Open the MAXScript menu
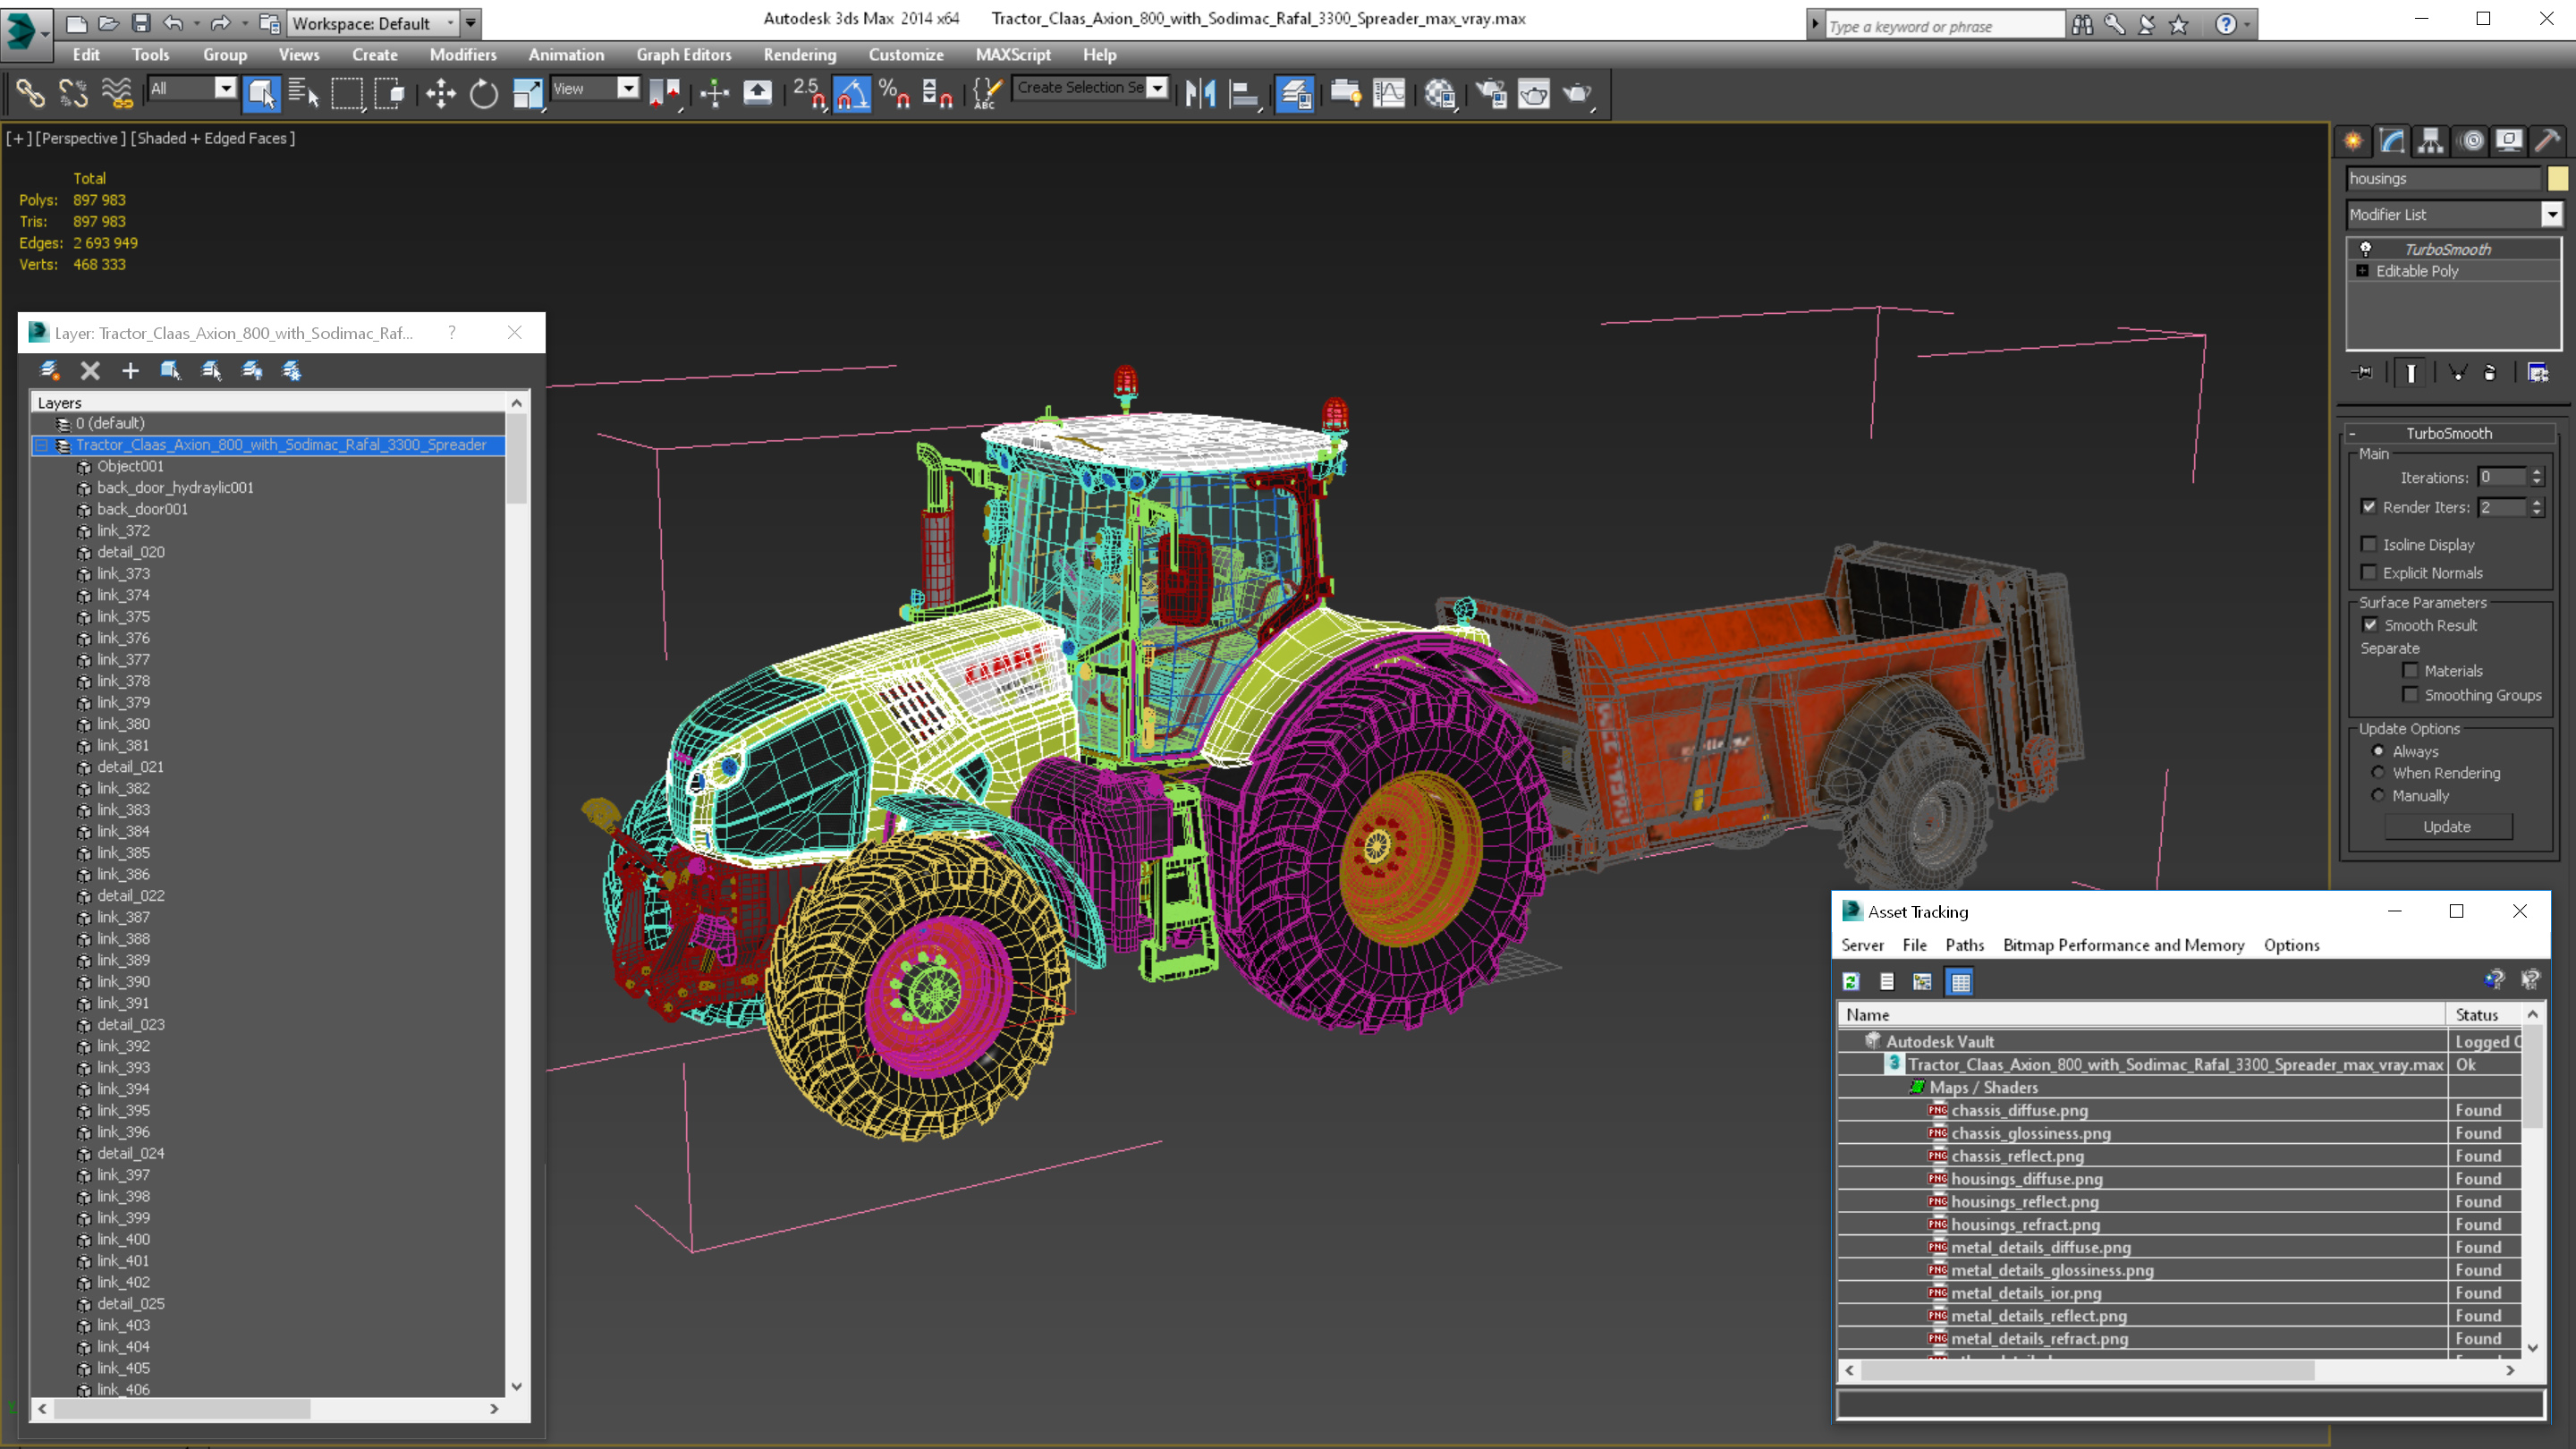This screenshot has width=2576, height=1449. (1013, 55)
